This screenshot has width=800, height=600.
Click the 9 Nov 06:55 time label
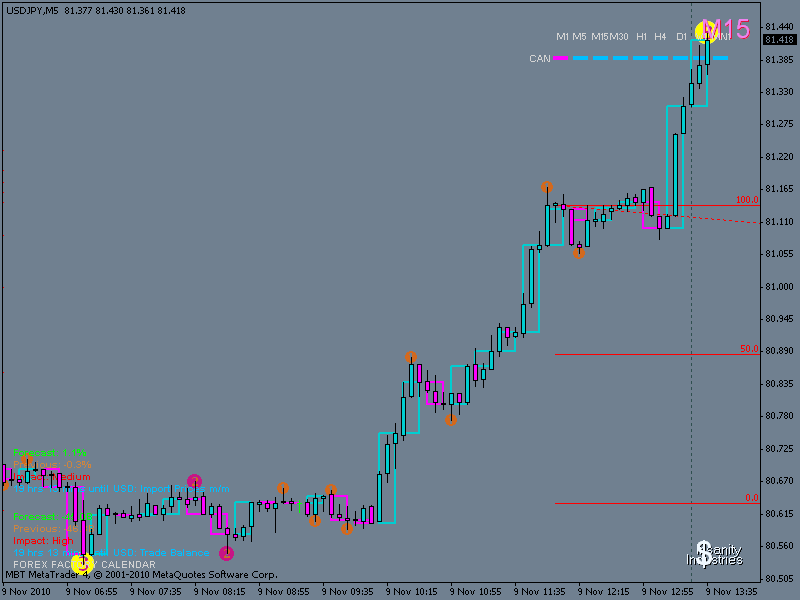91,592
